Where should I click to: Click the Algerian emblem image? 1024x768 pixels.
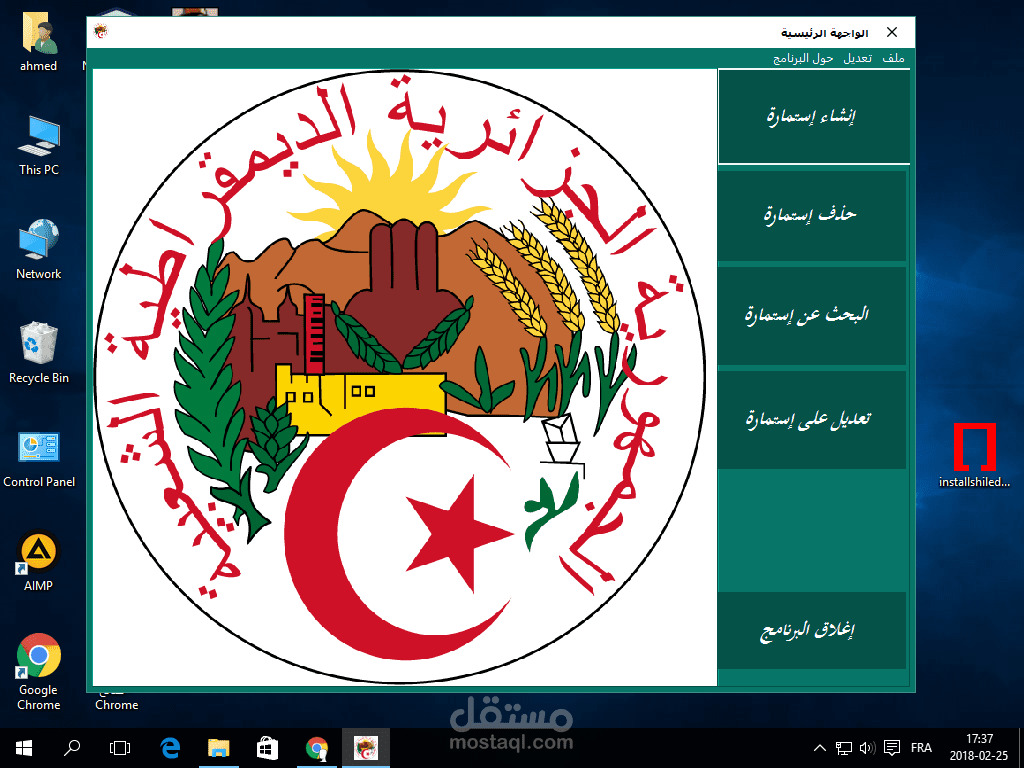point(404,377)
